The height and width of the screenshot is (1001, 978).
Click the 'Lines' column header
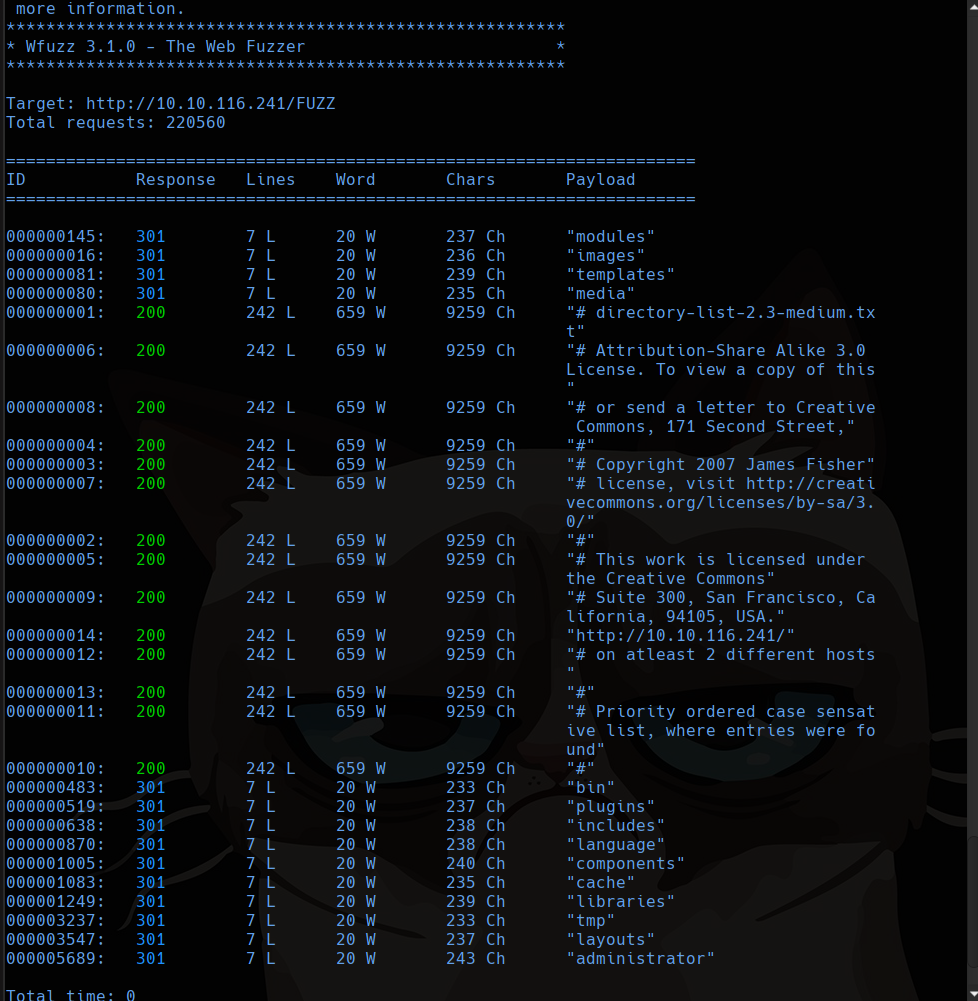pyautogui.click(x=271, y=179)
